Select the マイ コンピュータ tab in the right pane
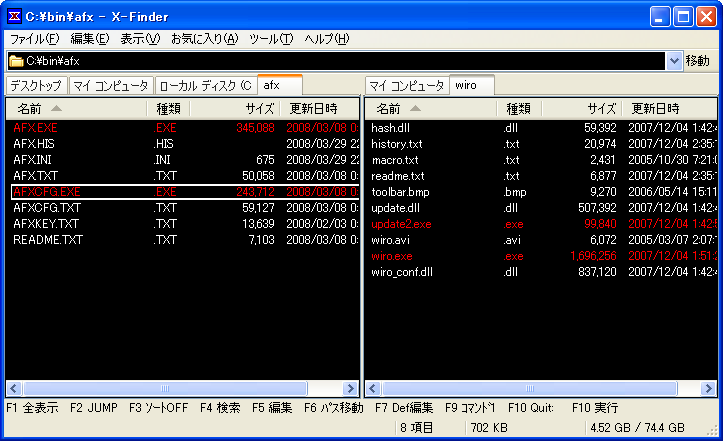Viewport: 723px width, 441px height. pos(406,86)
